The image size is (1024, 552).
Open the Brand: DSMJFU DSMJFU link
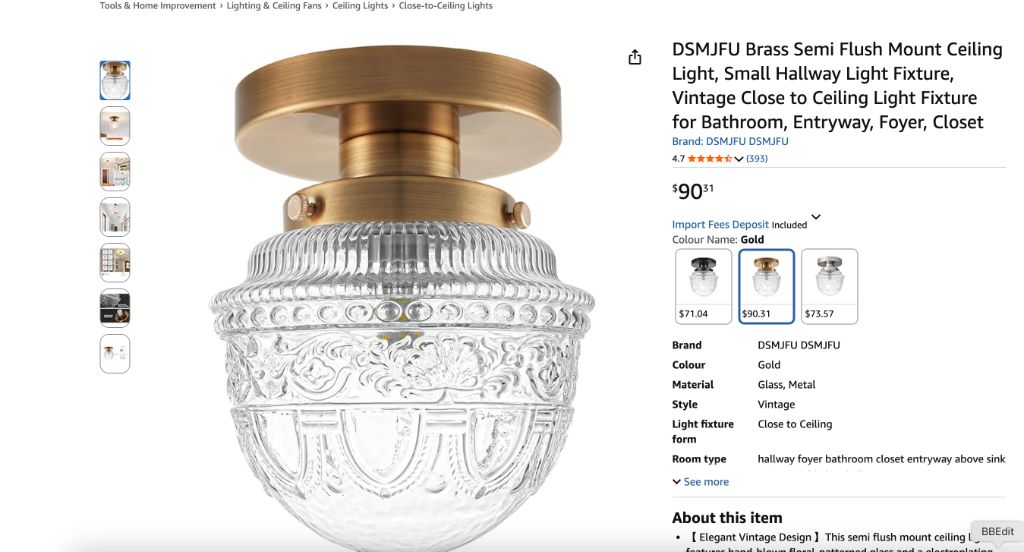(730, 141)
